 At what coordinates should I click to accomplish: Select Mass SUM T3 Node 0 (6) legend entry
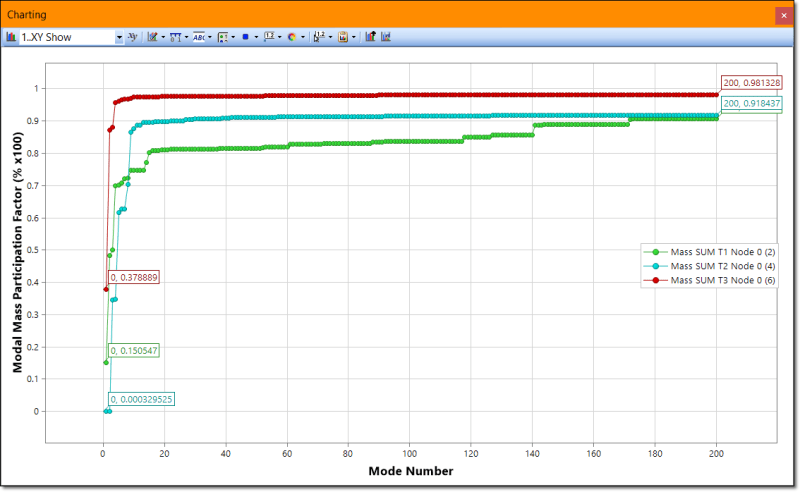709,280
